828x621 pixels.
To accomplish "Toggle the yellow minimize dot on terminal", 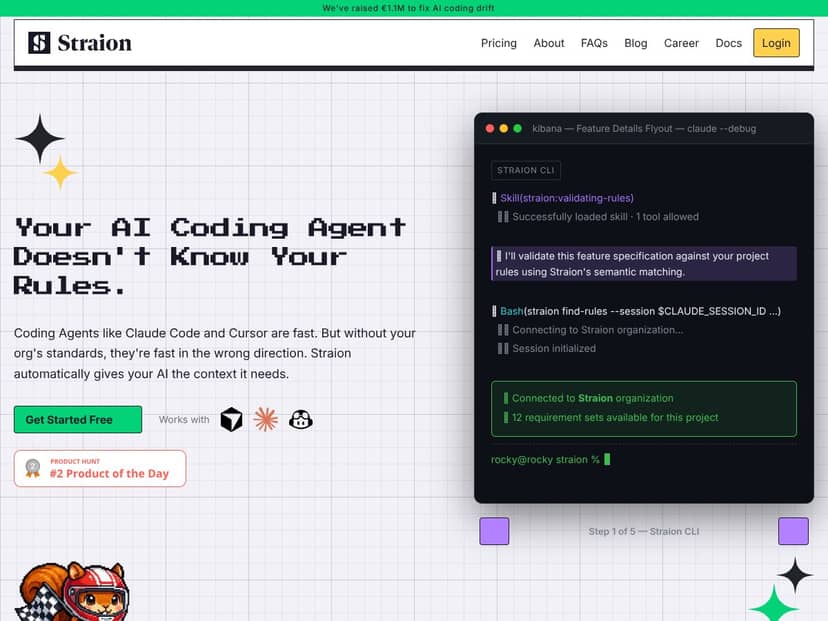I will 503,128.
